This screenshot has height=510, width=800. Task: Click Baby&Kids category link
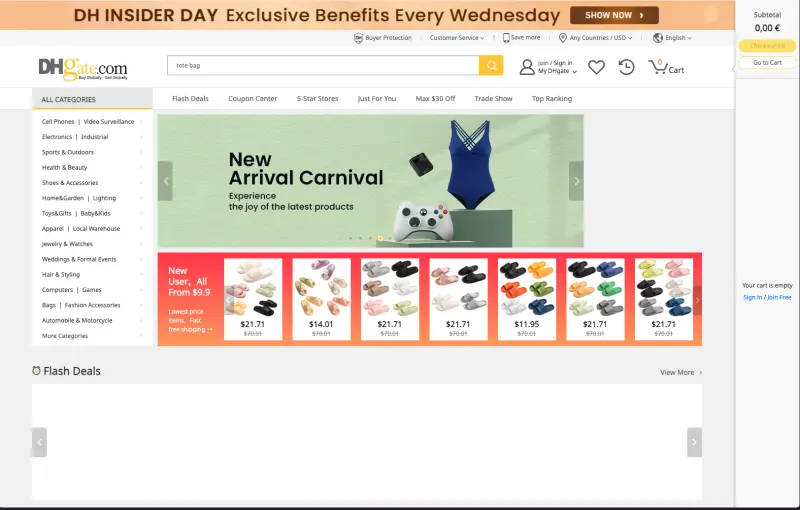tap(95, 214)
